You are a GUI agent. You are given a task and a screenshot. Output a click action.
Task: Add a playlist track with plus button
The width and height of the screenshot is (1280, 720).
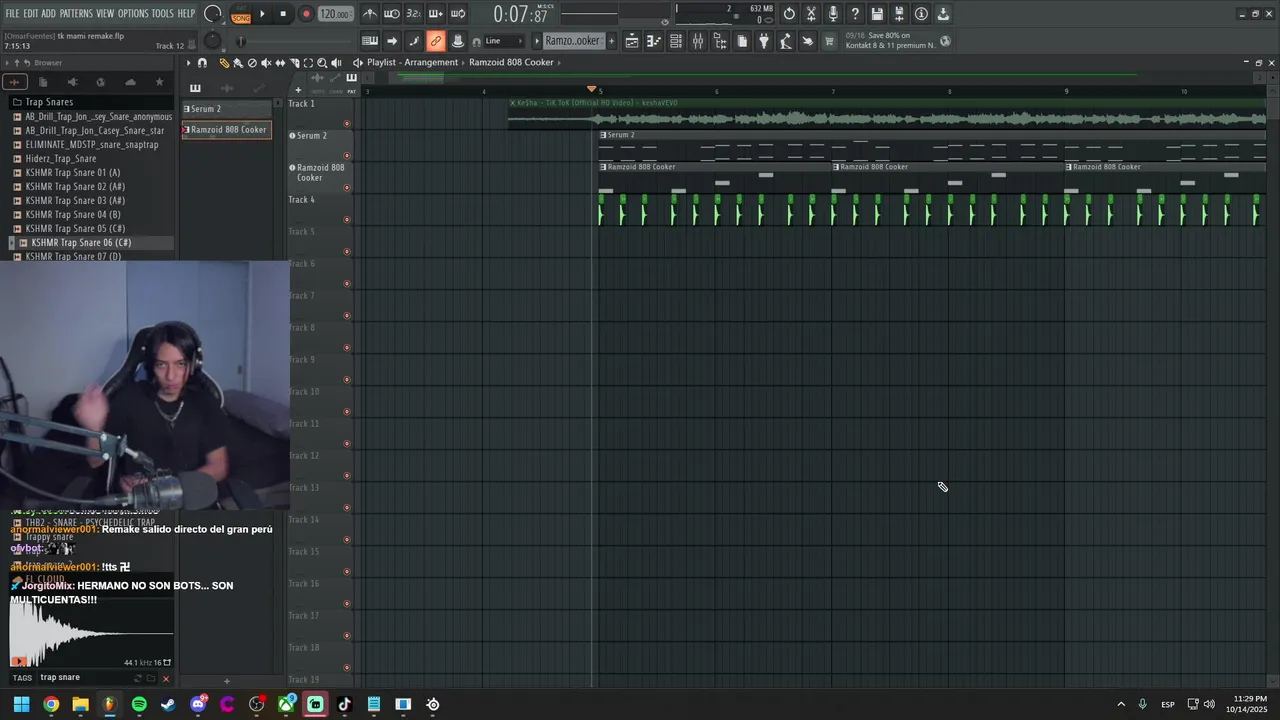click(298, 90)
